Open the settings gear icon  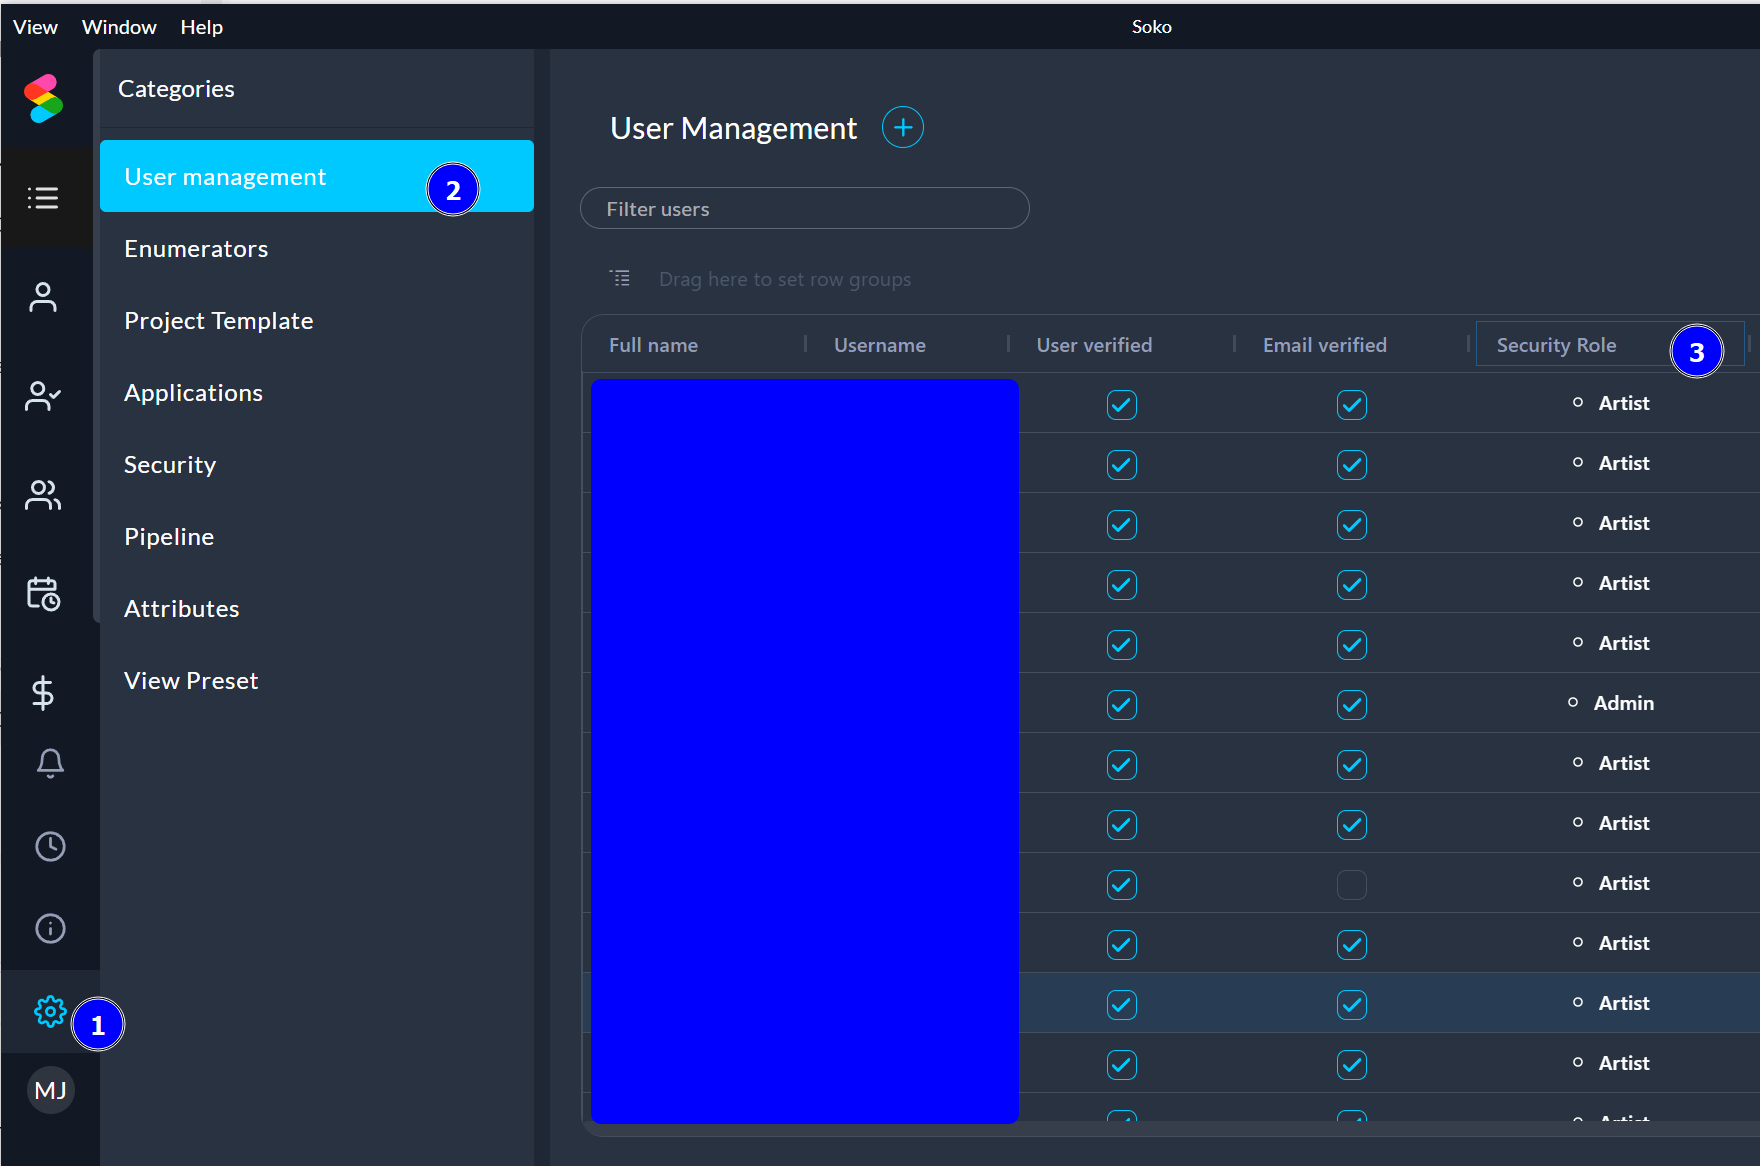pos(50,1011)
